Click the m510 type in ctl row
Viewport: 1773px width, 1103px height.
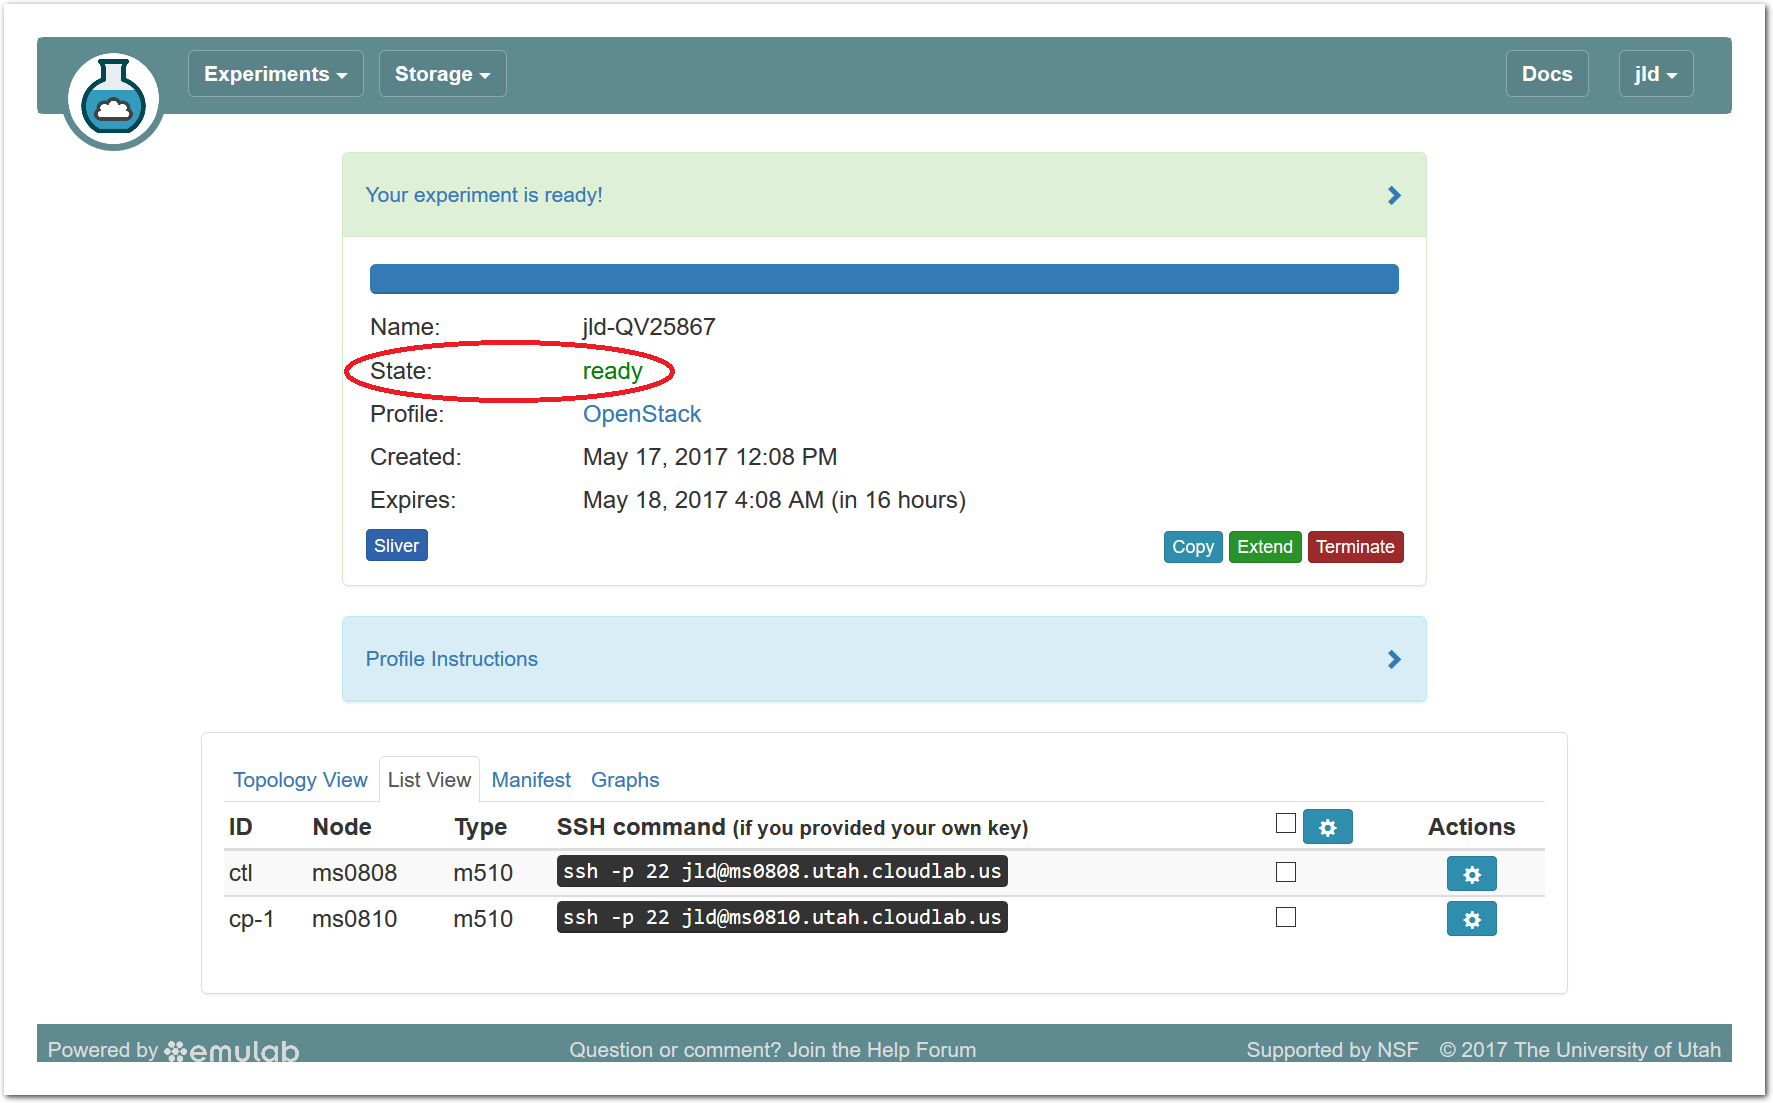tap(483, 873)
